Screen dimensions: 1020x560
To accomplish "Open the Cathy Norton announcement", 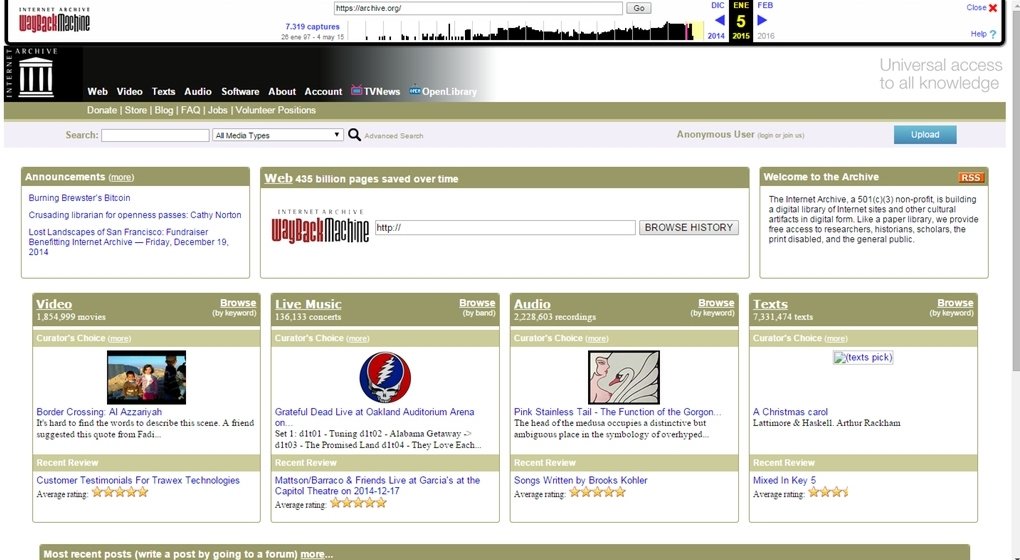I will pos(135,215).
